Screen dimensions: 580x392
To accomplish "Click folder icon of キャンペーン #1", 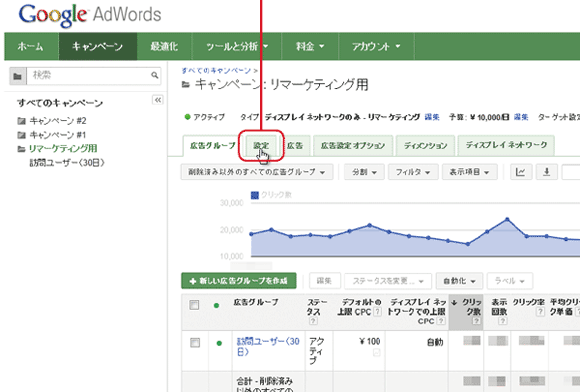I will click(21, 135).
